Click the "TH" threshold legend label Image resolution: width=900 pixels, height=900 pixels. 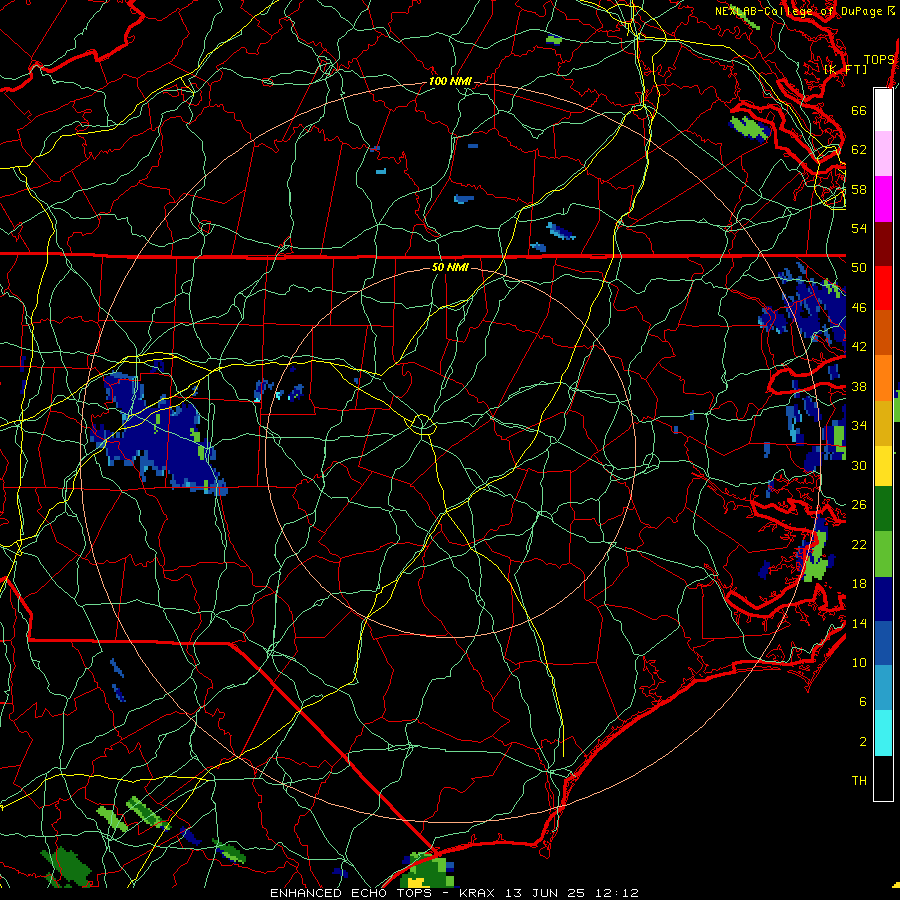[x=859, y=781]
